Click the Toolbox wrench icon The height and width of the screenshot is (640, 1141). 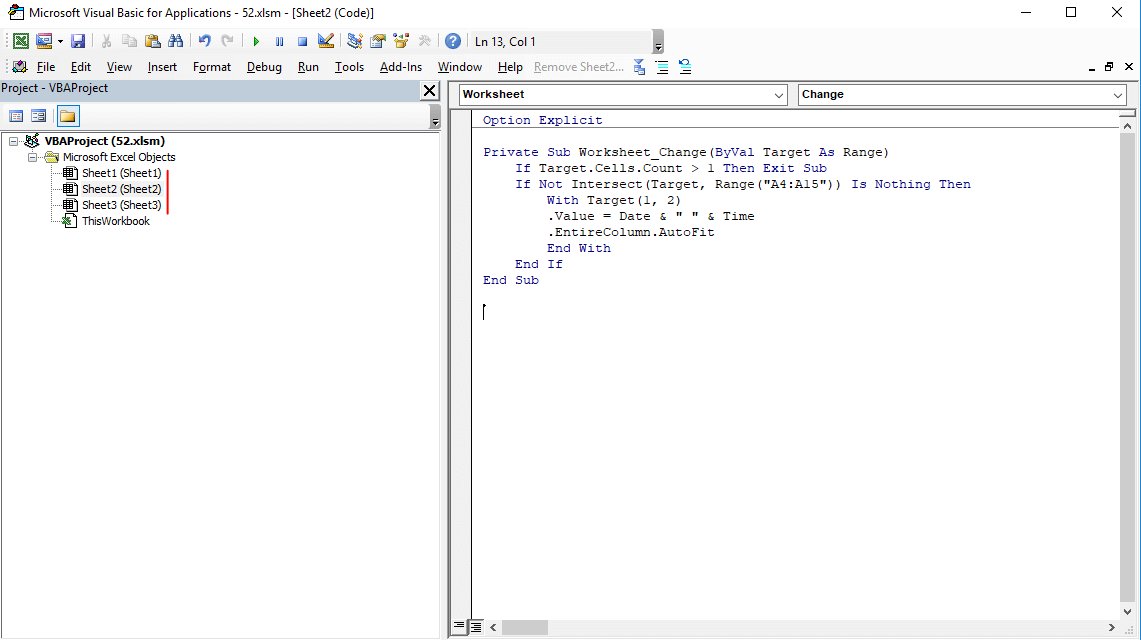point(424,41)
